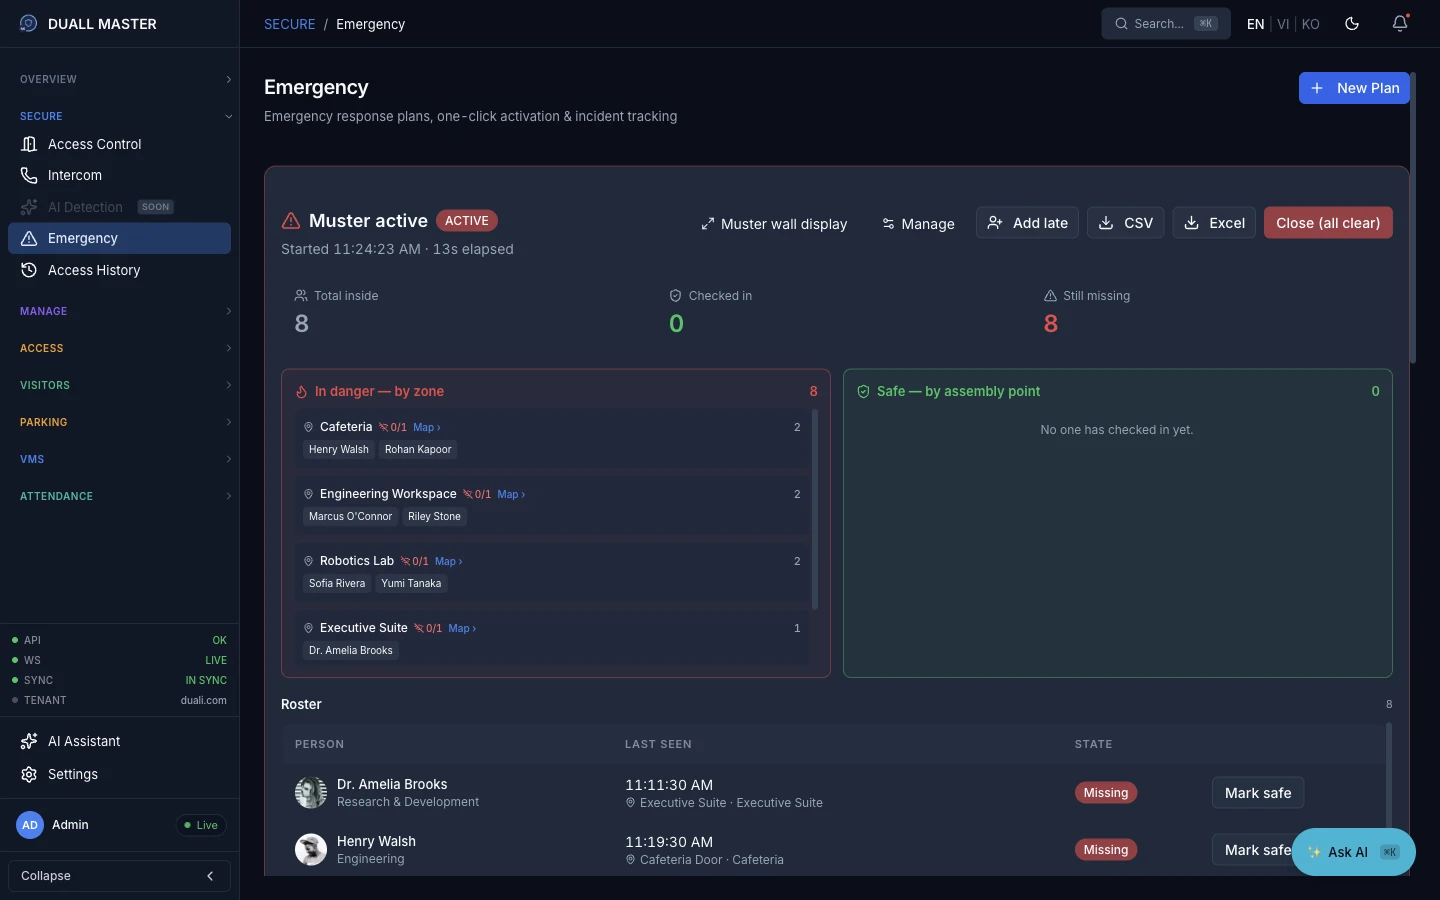This screenshot has height=900, width=1440.
Task: Open Settings from sidebar
Action: (119, 774)
